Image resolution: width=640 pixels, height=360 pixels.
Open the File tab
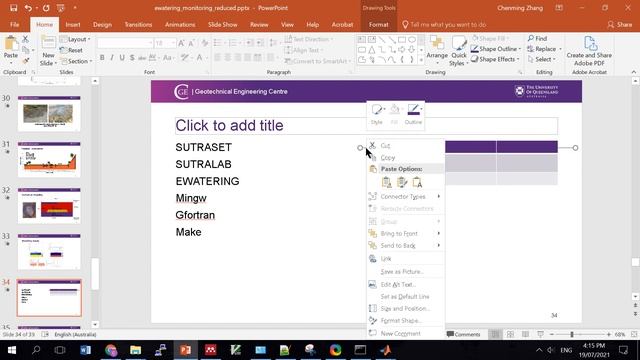tap(15, 24)
